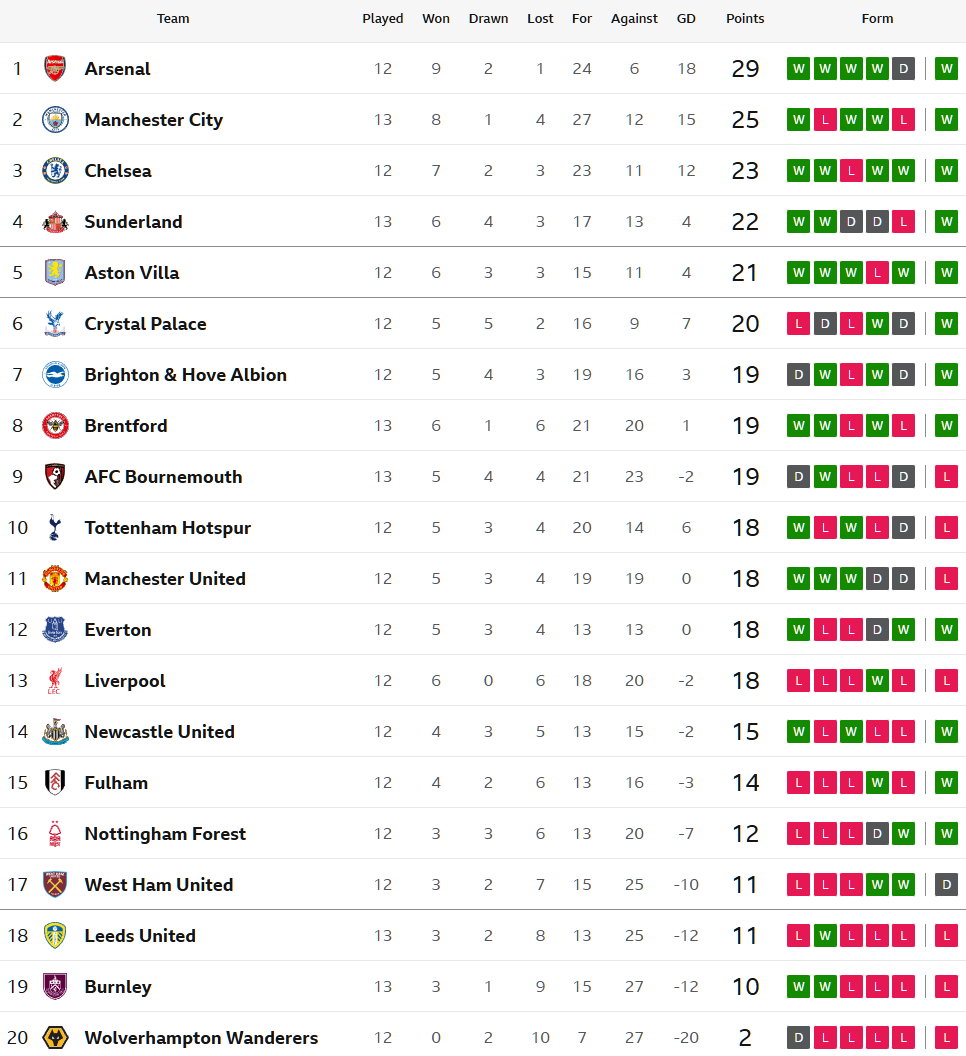Click the Chelsea club crest
The image size is (966, 1056).
pyautogui.click(x=55, y=170)
